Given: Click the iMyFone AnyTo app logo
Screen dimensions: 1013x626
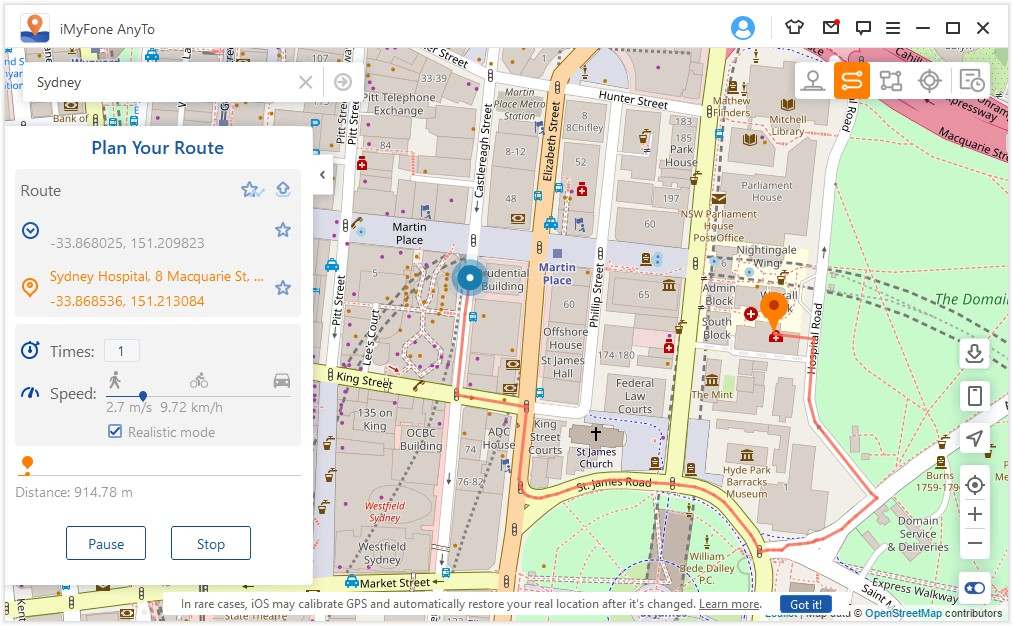Looking at the screenshot, I should pos(35,28).
